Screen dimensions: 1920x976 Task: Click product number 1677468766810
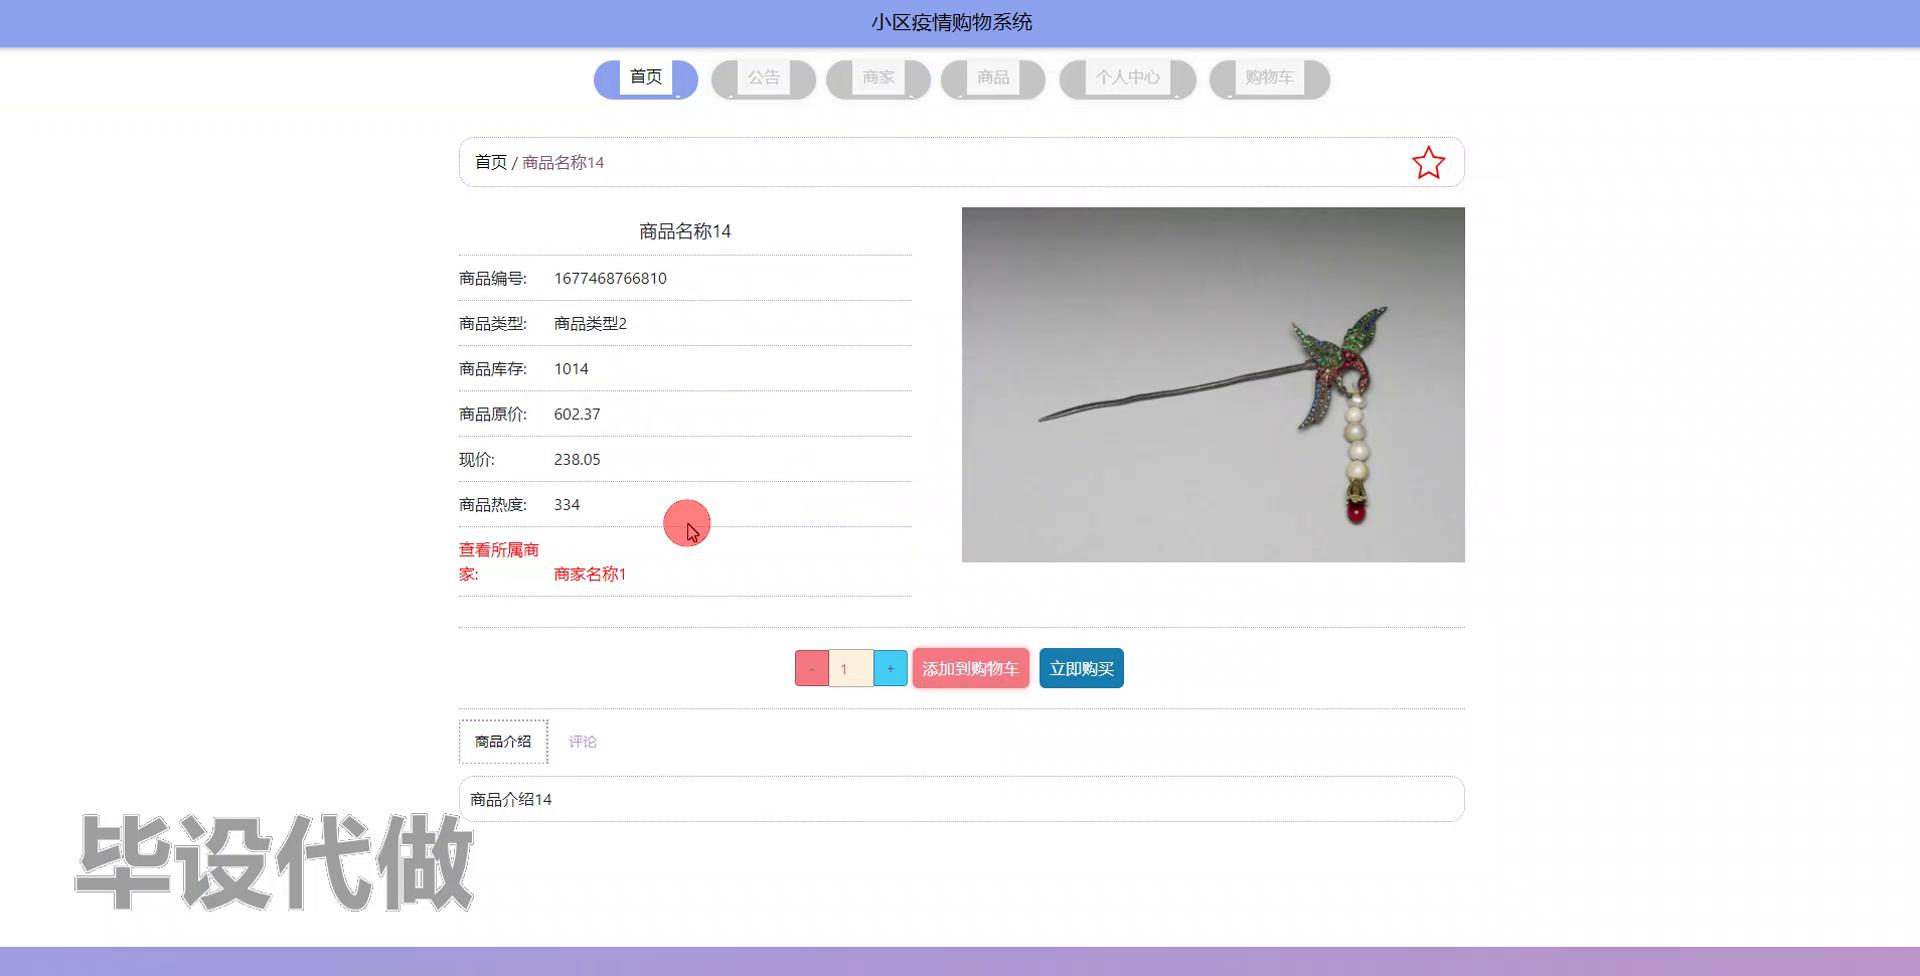610,278
